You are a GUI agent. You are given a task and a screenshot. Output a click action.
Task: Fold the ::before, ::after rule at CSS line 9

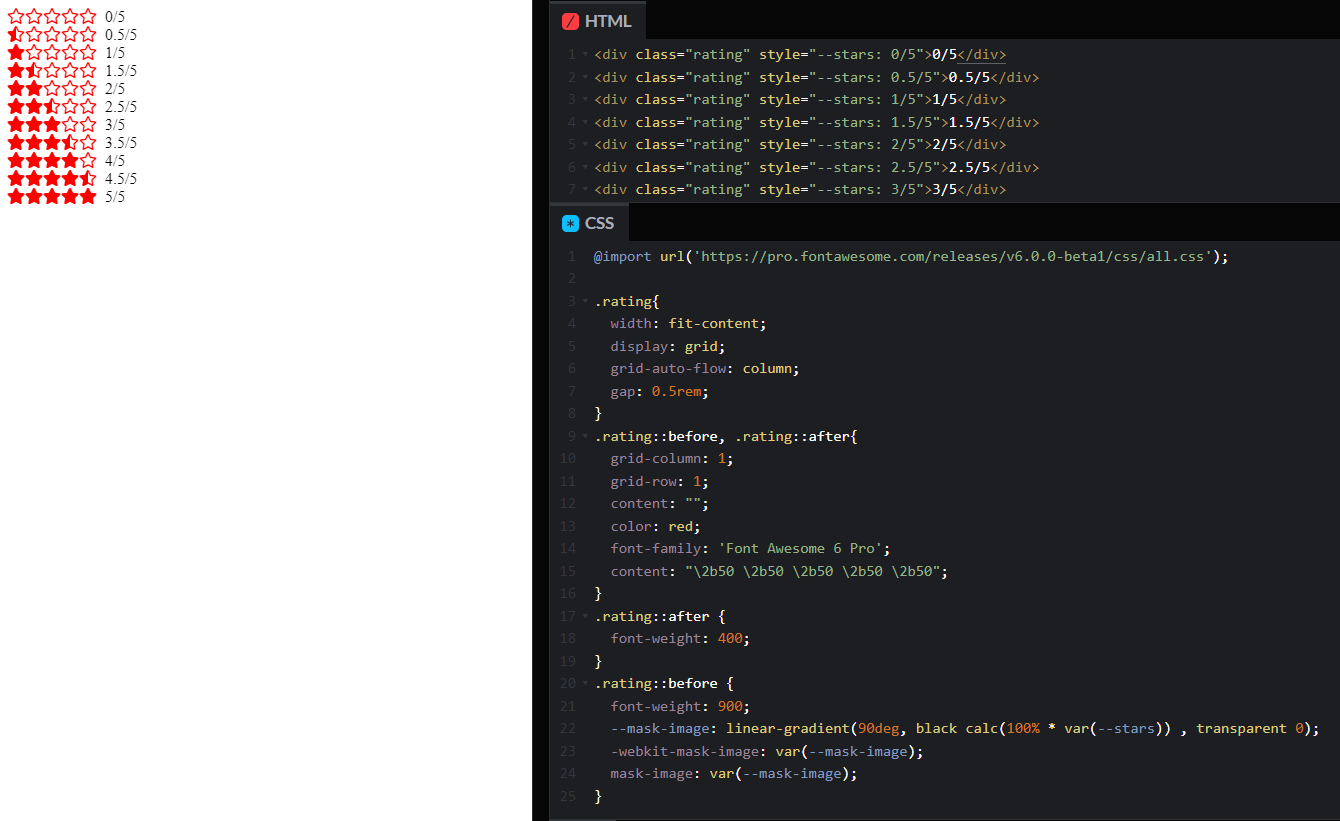(585, 436)
